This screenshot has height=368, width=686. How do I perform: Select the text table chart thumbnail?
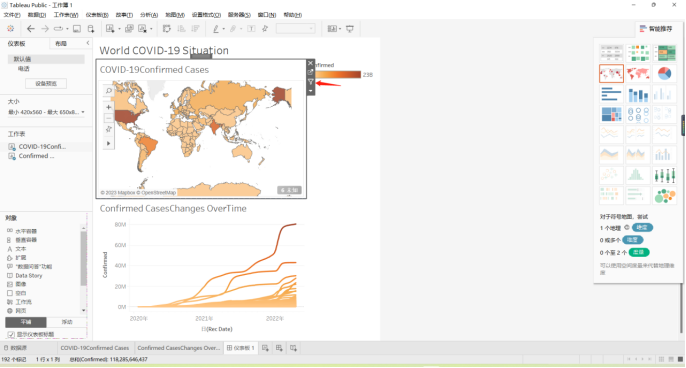tap(611, 53)
